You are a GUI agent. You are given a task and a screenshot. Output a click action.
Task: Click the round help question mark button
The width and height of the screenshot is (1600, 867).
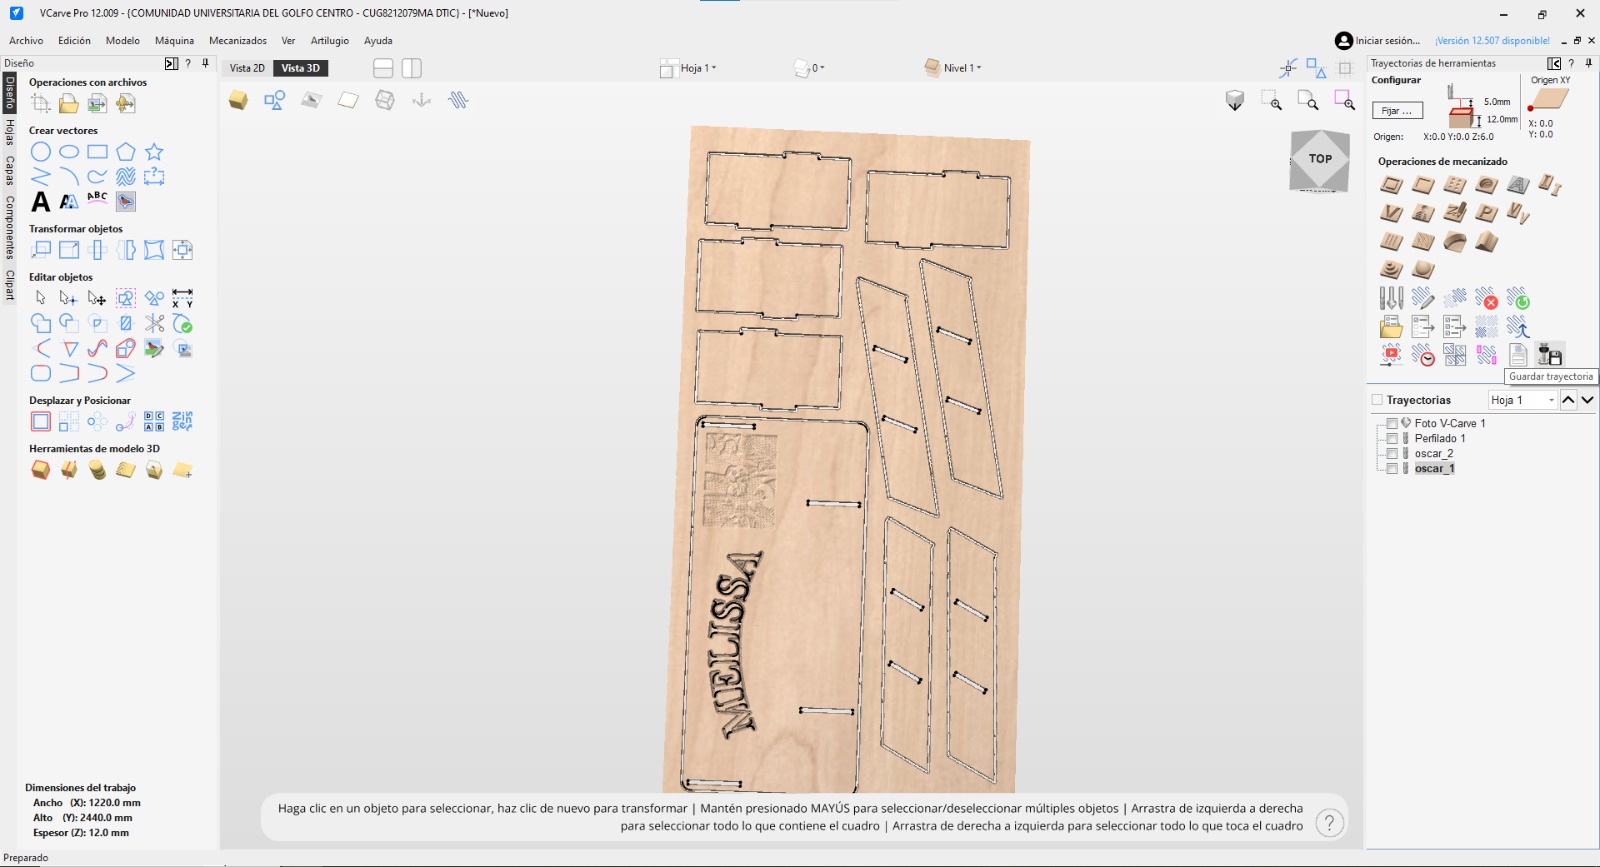pos(1329,823)
